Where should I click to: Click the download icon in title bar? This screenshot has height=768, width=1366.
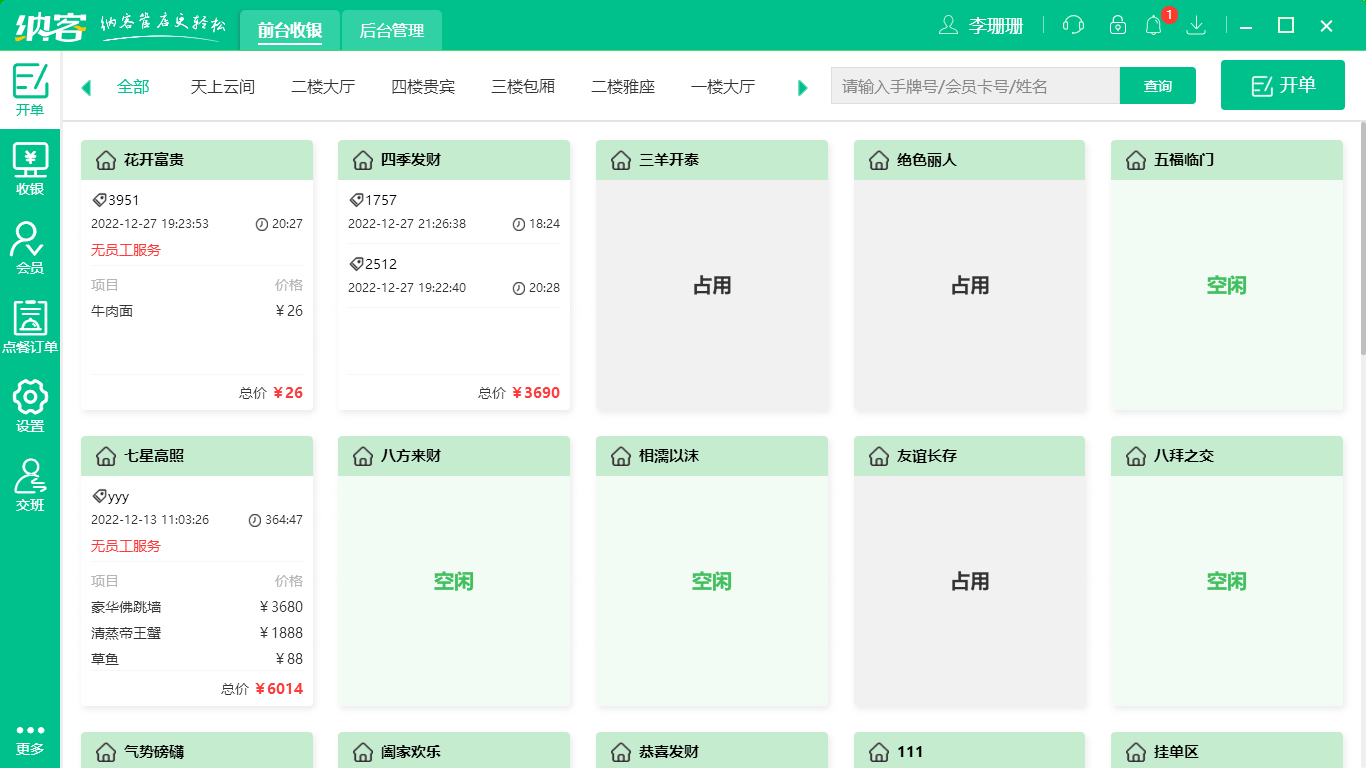click(1195, 25)
